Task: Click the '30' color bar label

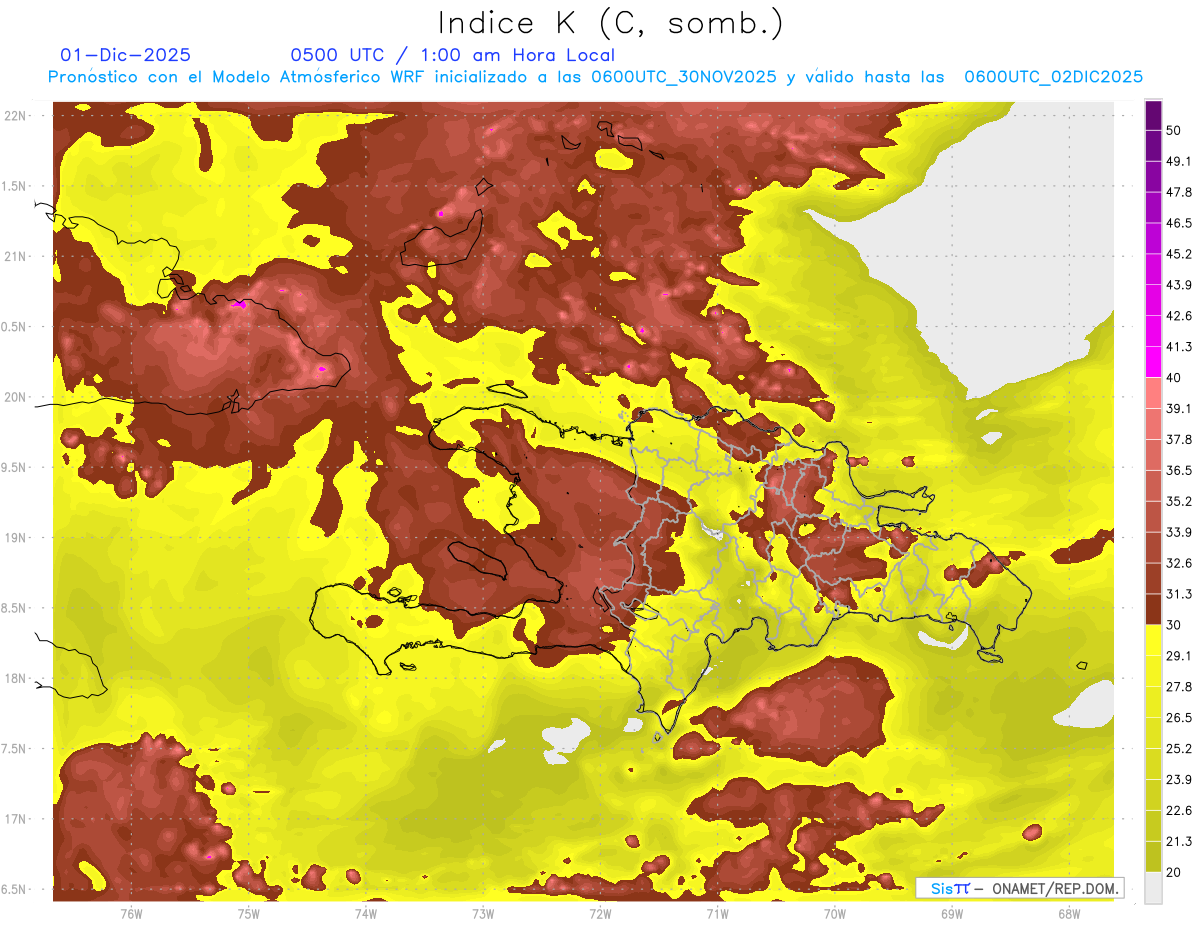Action: coord(1175,625)
